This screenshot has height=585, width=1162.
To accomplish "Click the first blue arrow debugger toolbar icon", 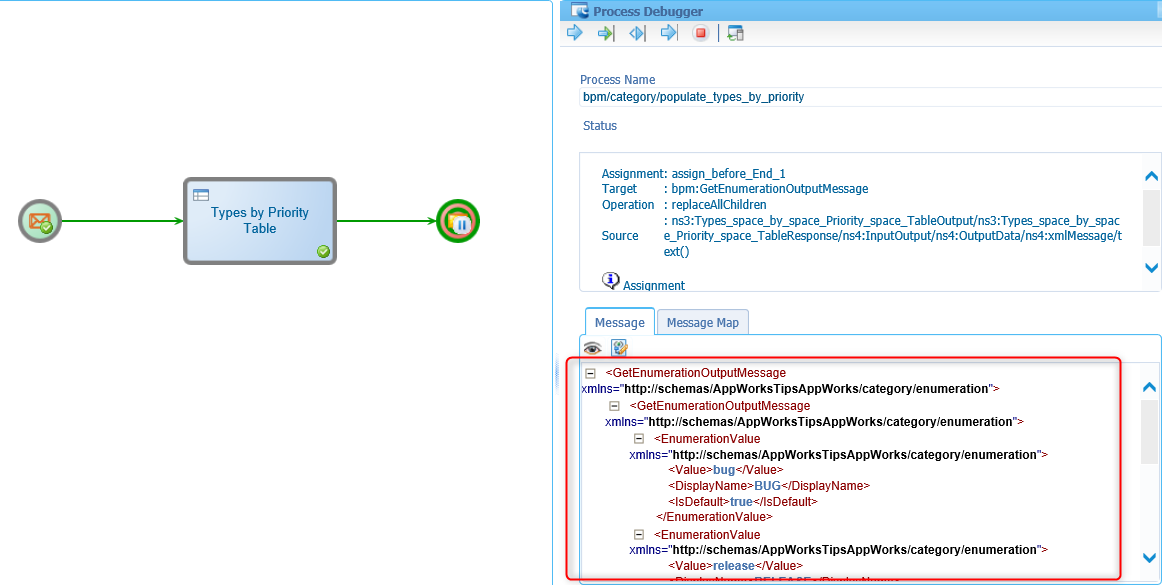I will point(575,33).
